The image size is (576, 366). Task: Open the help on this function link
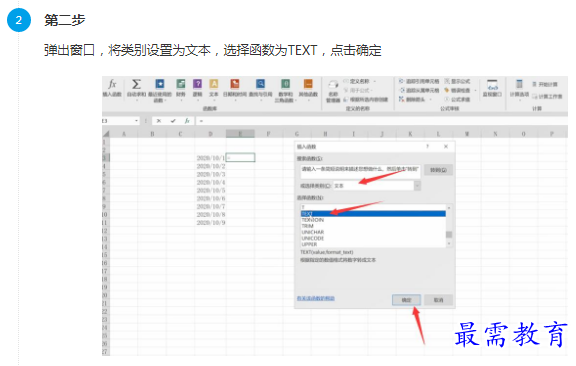click(x=316, y=298)
